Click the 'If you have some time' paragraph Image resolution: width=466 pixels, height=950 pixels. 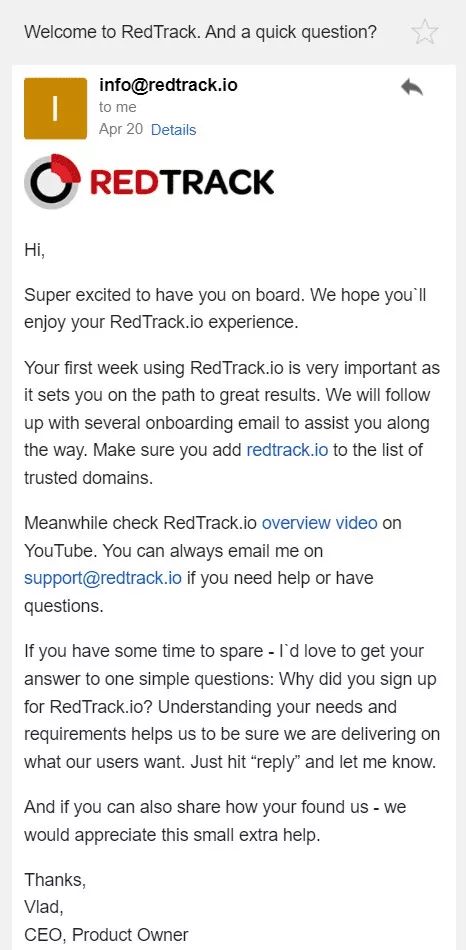pyautogui.click(x=232, y=706)
